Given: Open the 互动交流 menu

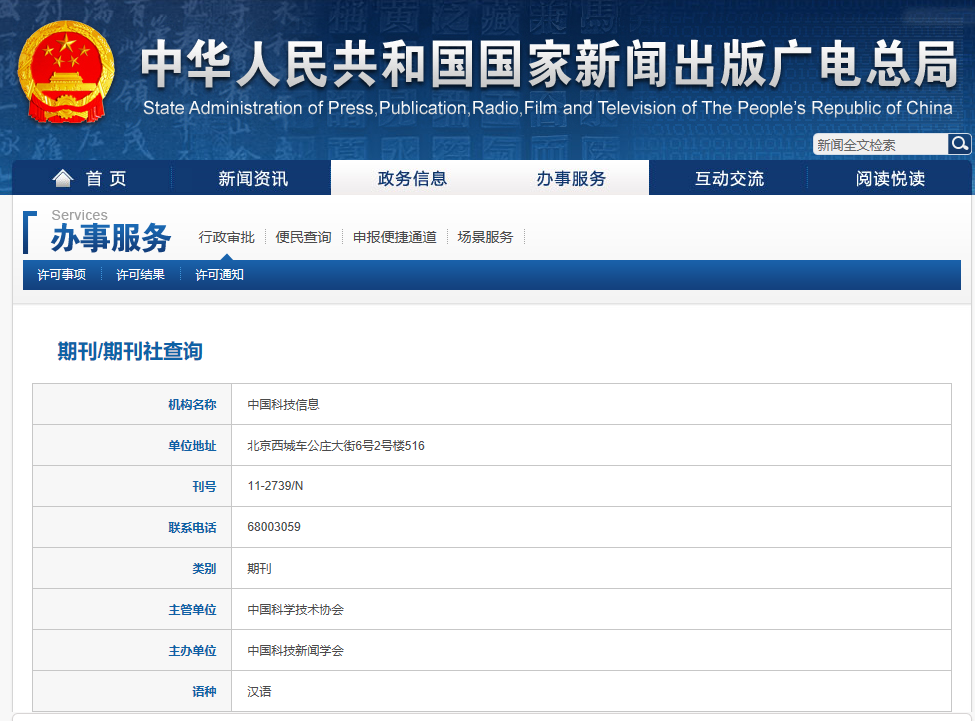Looking at the screenshot, I should pos(729,178).
